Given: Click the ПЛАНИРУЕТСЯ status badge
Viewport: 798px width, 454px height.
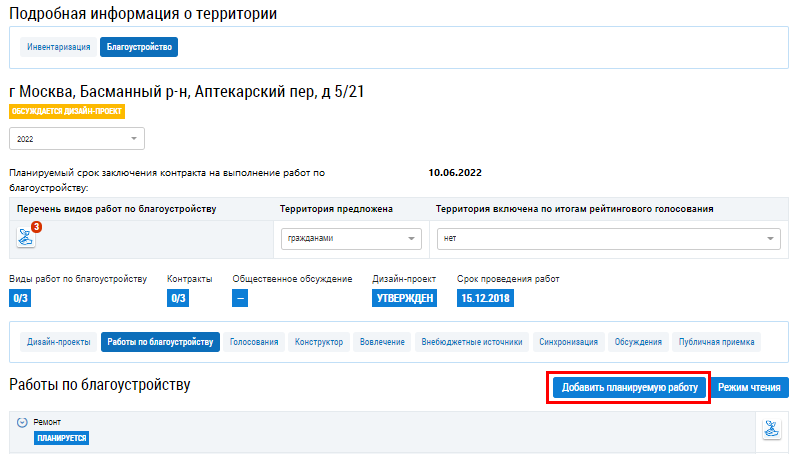Looking at the screenshot, I should tap(62, 438).
